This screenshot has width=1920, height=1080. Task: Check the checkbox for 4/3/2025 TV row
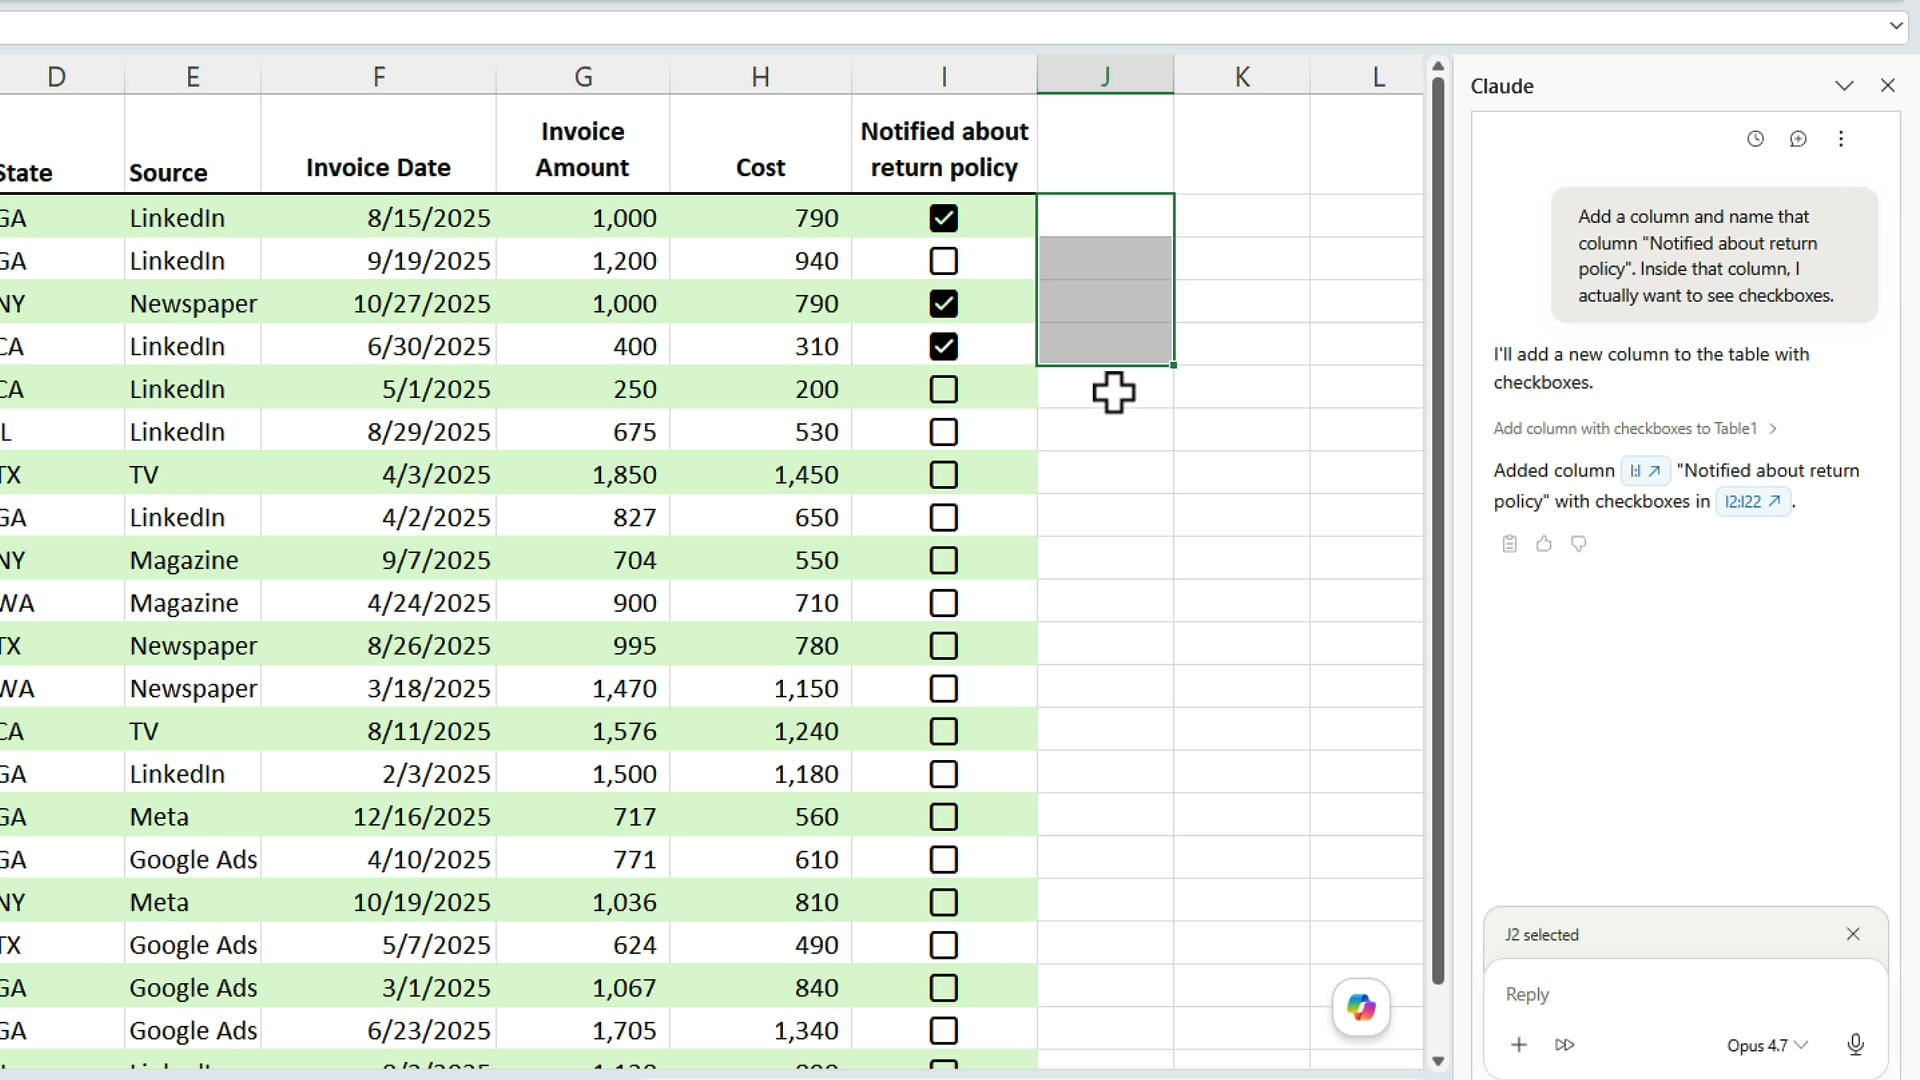pyautogui.click(x=943, y=475)
